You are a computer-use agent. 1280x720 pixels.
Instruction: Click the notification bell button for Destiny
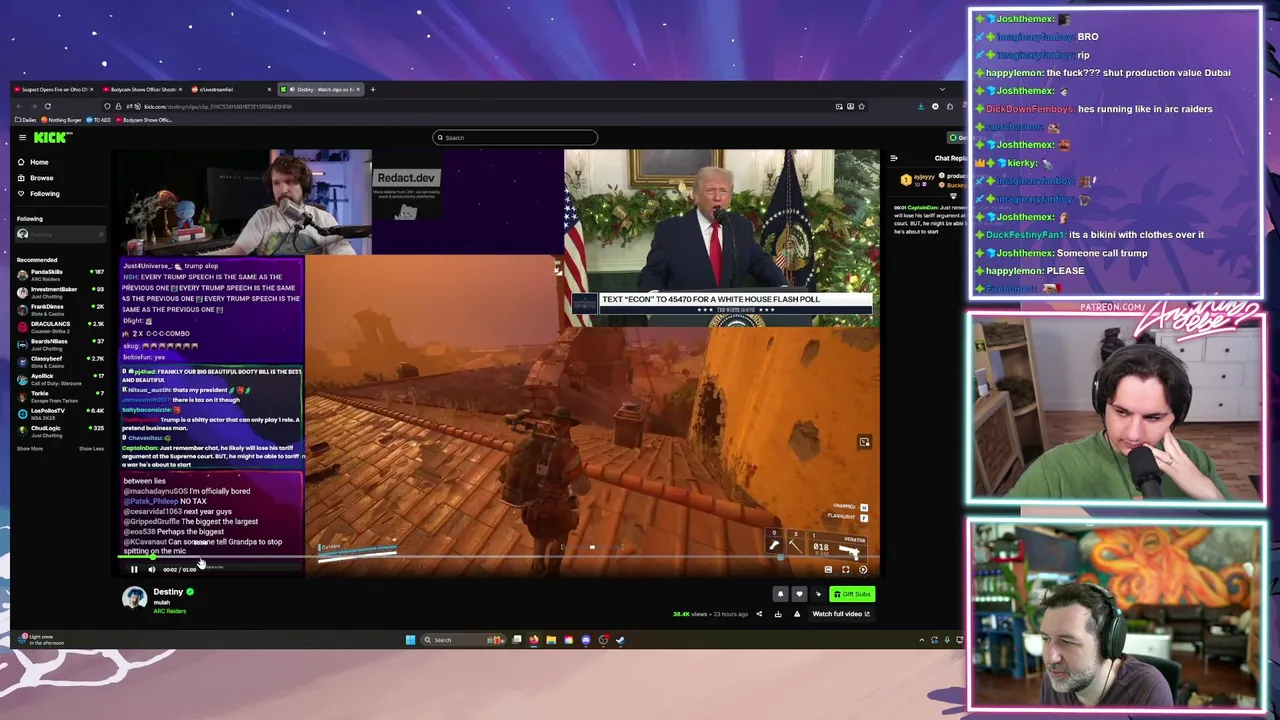(781, 594)
